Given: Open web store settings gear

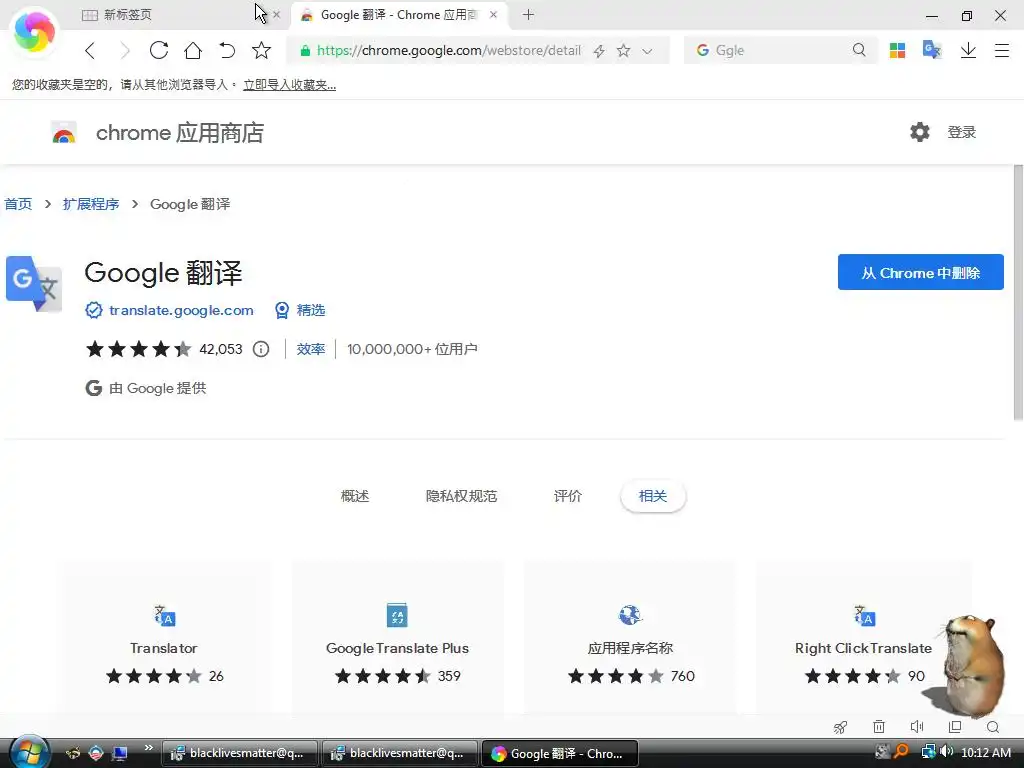Looking at the screenshot, I should coord(920,132).
